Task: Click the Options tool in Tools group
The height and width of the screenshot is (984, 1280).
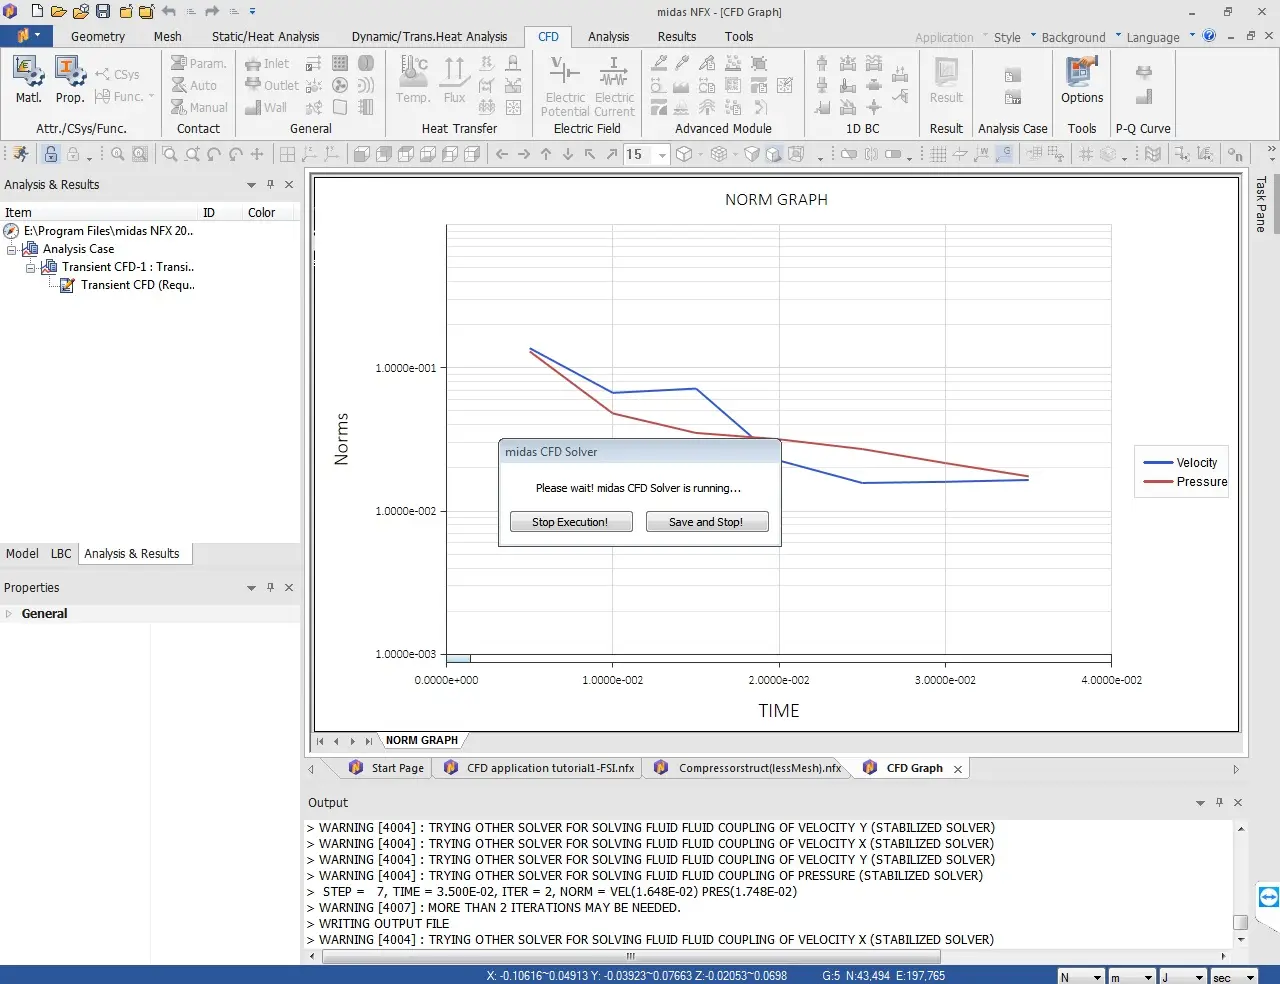Action: [x=1082, y=80]
